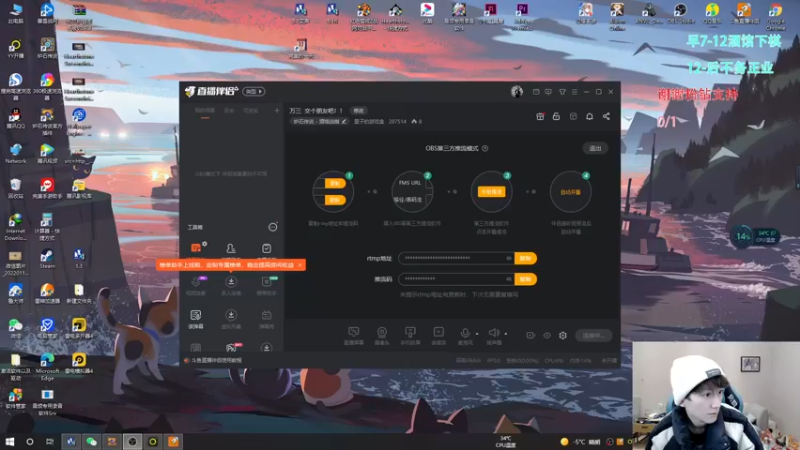Screen dimensions: 800x450
Task: Click the orange toolbox icon with gear badge
Action: pos(196,248)
